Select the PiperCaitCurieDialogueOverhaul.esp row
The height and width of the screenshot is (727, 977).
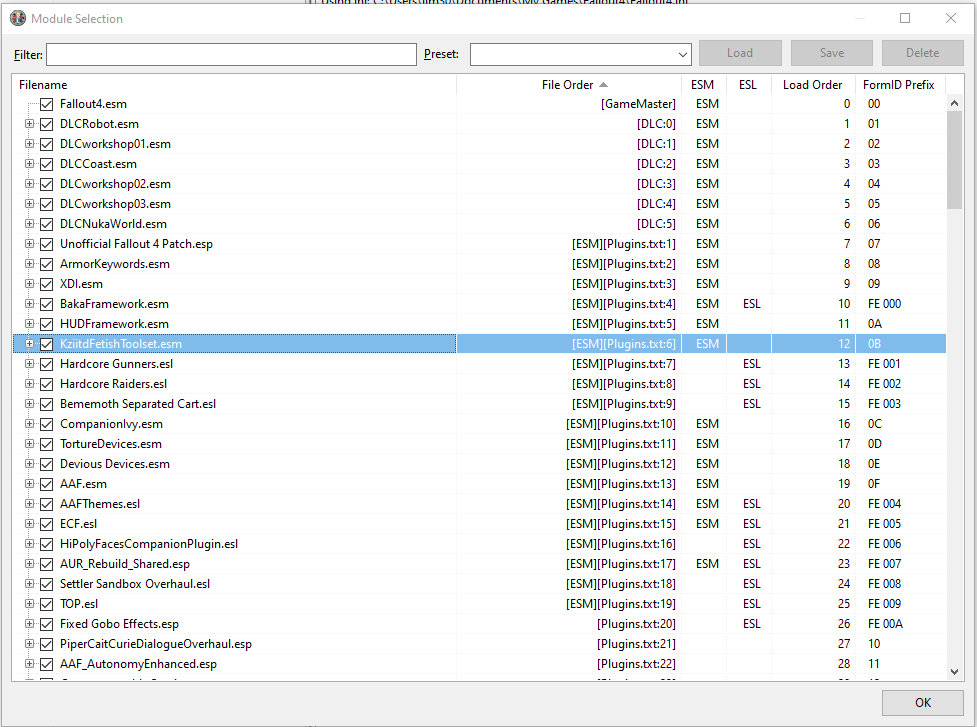(480, 644)
